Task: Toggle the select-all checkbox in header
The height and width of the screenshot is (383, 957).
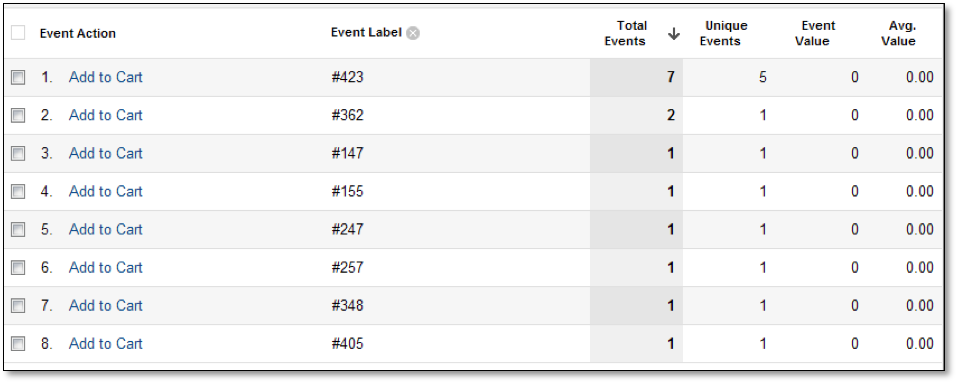Action: 18,33
